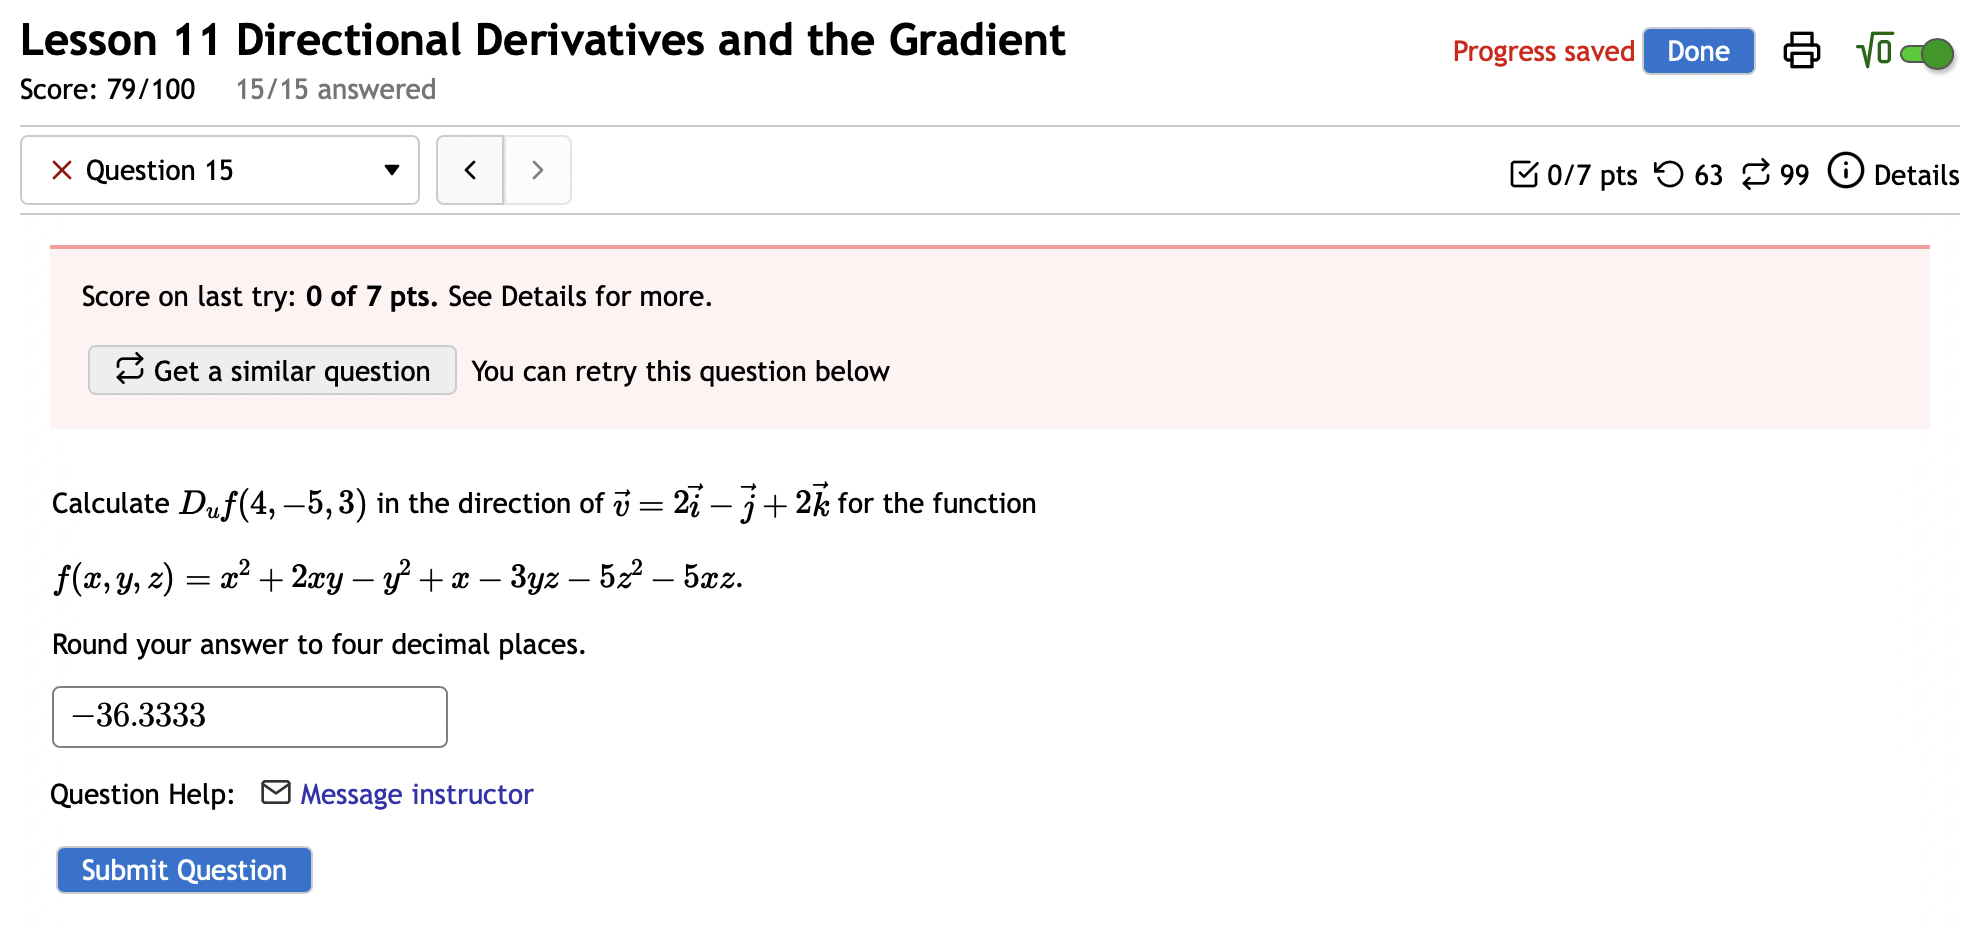
Task: Click the Details label
Action: click(1919, 175)
